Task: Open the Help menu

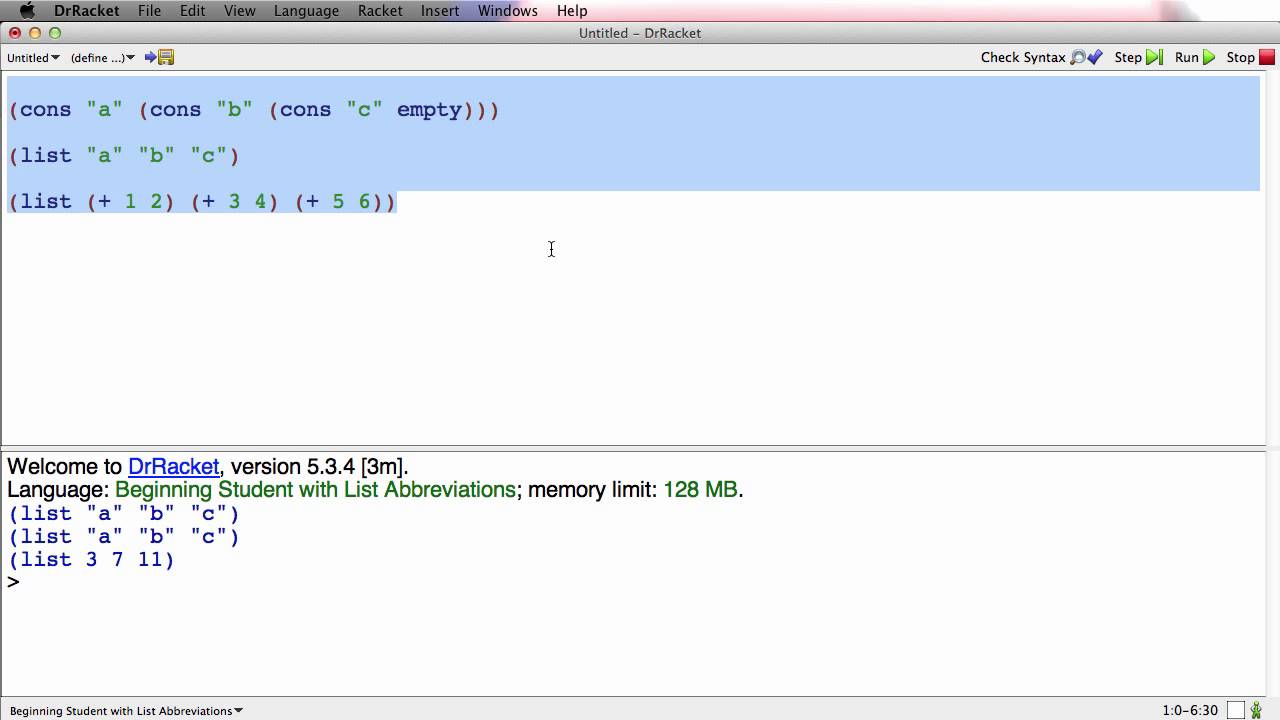Action: (x=572, y=11)
